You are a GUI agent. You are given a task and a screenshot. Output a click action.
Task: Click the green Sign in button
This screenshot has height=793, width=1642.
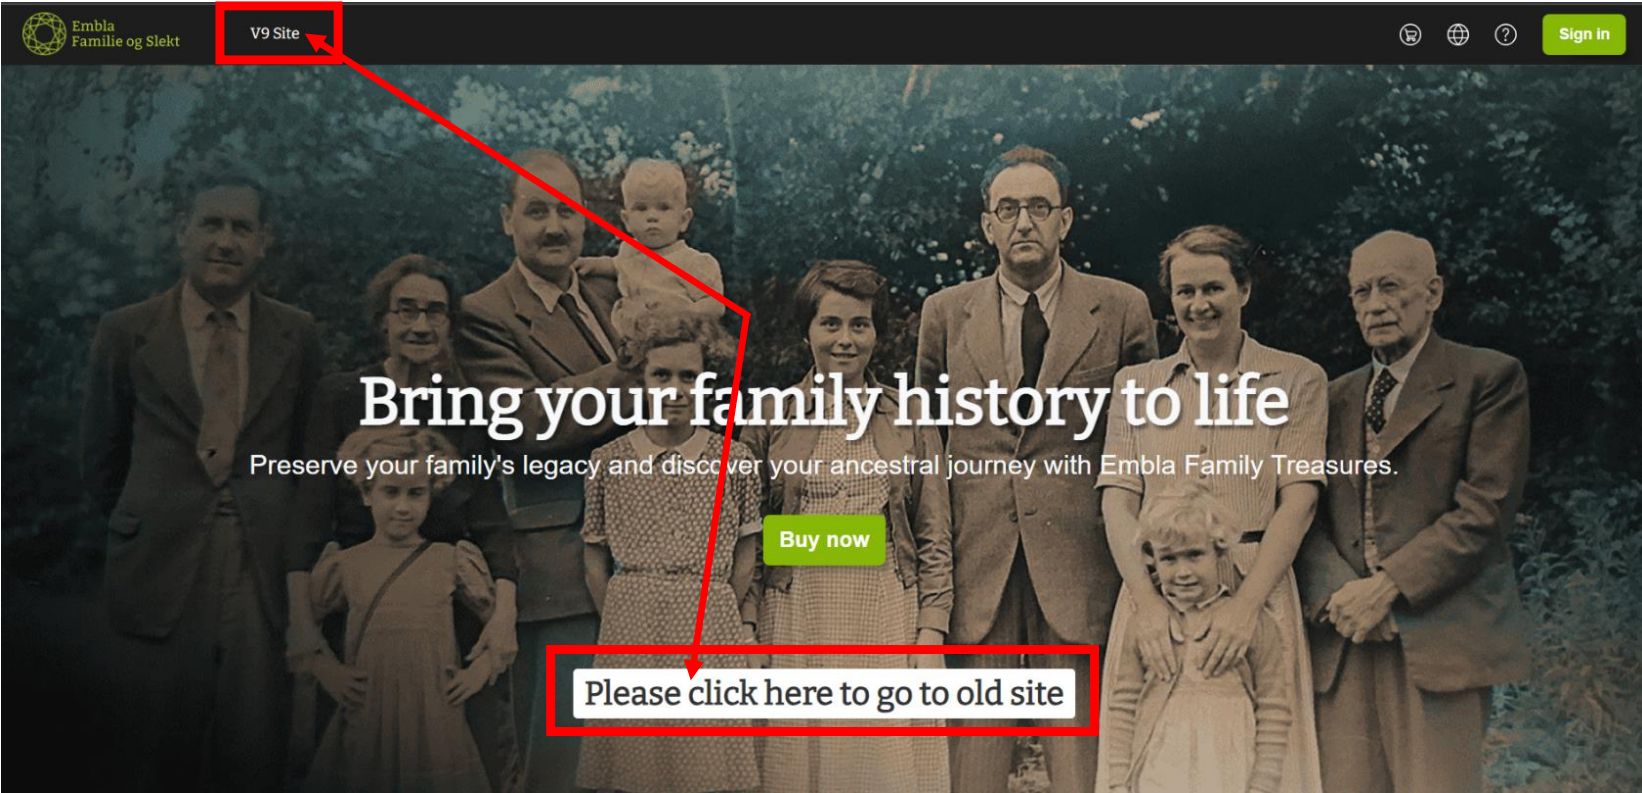pyautogui.click(x=1584, y=34)
